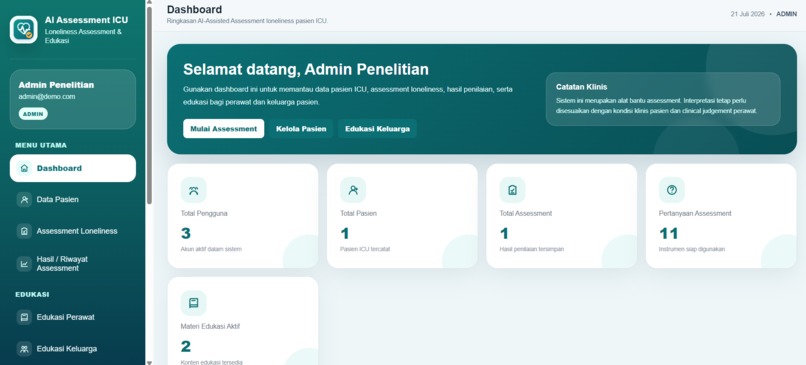
Task: Click the Total Assessment value 1
Action: click(504, 233)
